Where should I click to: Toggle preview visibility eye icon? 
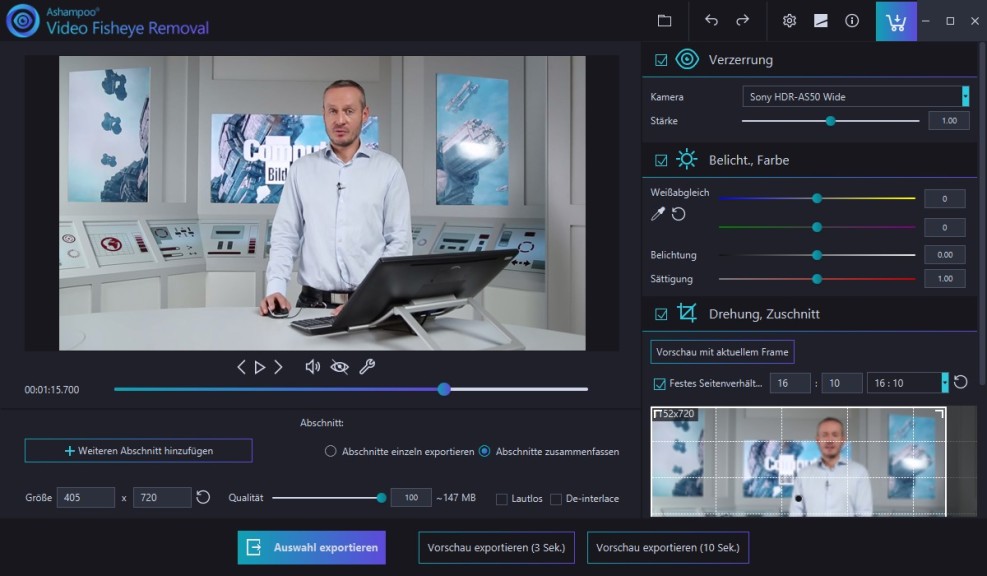340,367
